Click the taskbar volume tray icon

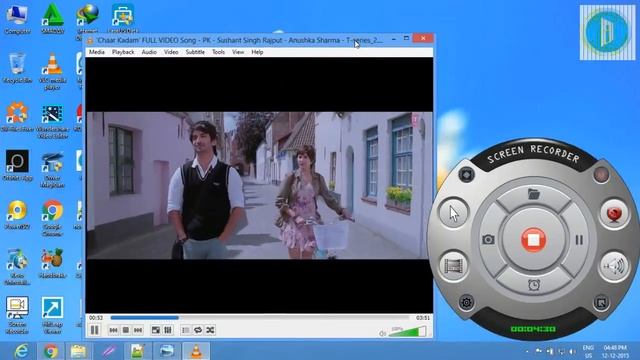tap(572, 351)
